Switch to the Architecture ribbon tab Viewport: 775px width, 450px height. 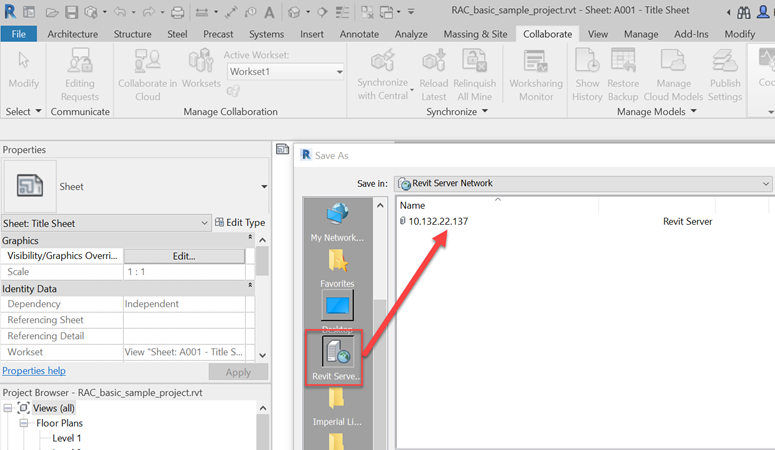(73, 34)
